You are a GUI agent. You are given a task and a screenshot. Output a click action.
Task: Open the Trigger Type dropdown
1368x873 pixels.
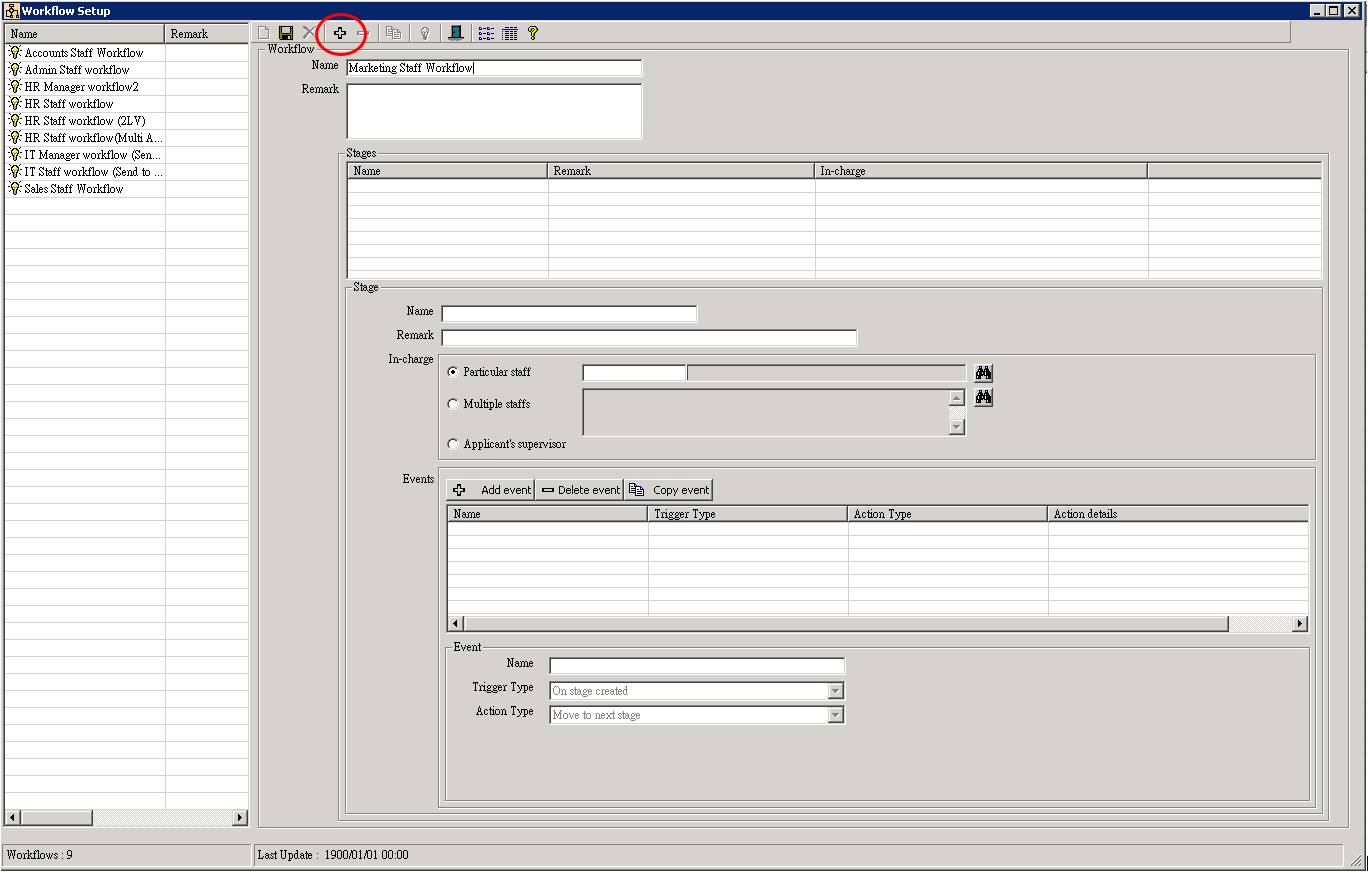836,691
